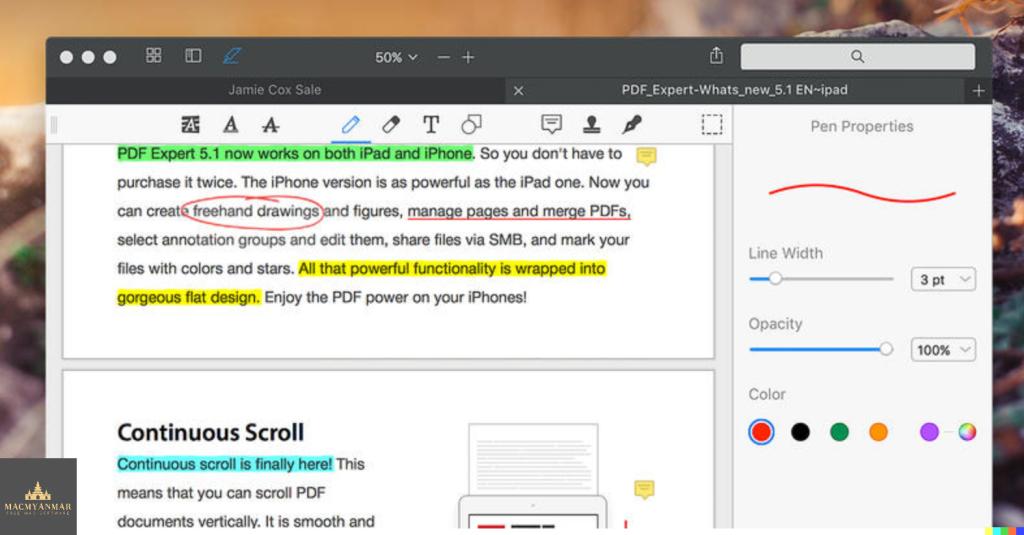Click the share/export icon
The height and width of the screenshot is (535, 1024).
click(x=716, y=56)
